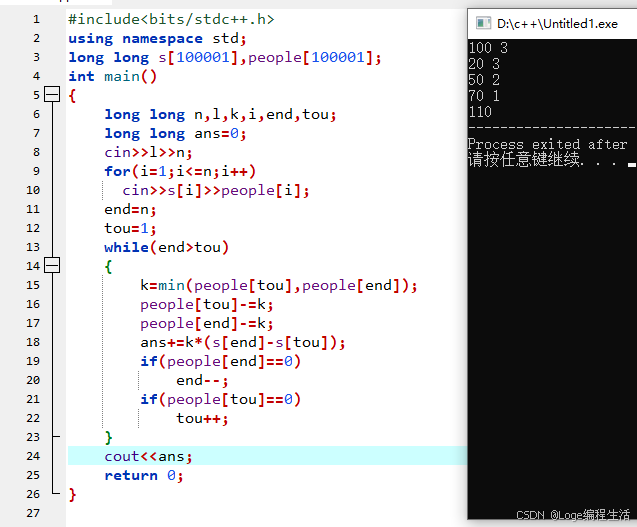Viewport: 637px width, 527px height.
Task: Click 'int main()' in the code
Action: click(x=113, y=76)
